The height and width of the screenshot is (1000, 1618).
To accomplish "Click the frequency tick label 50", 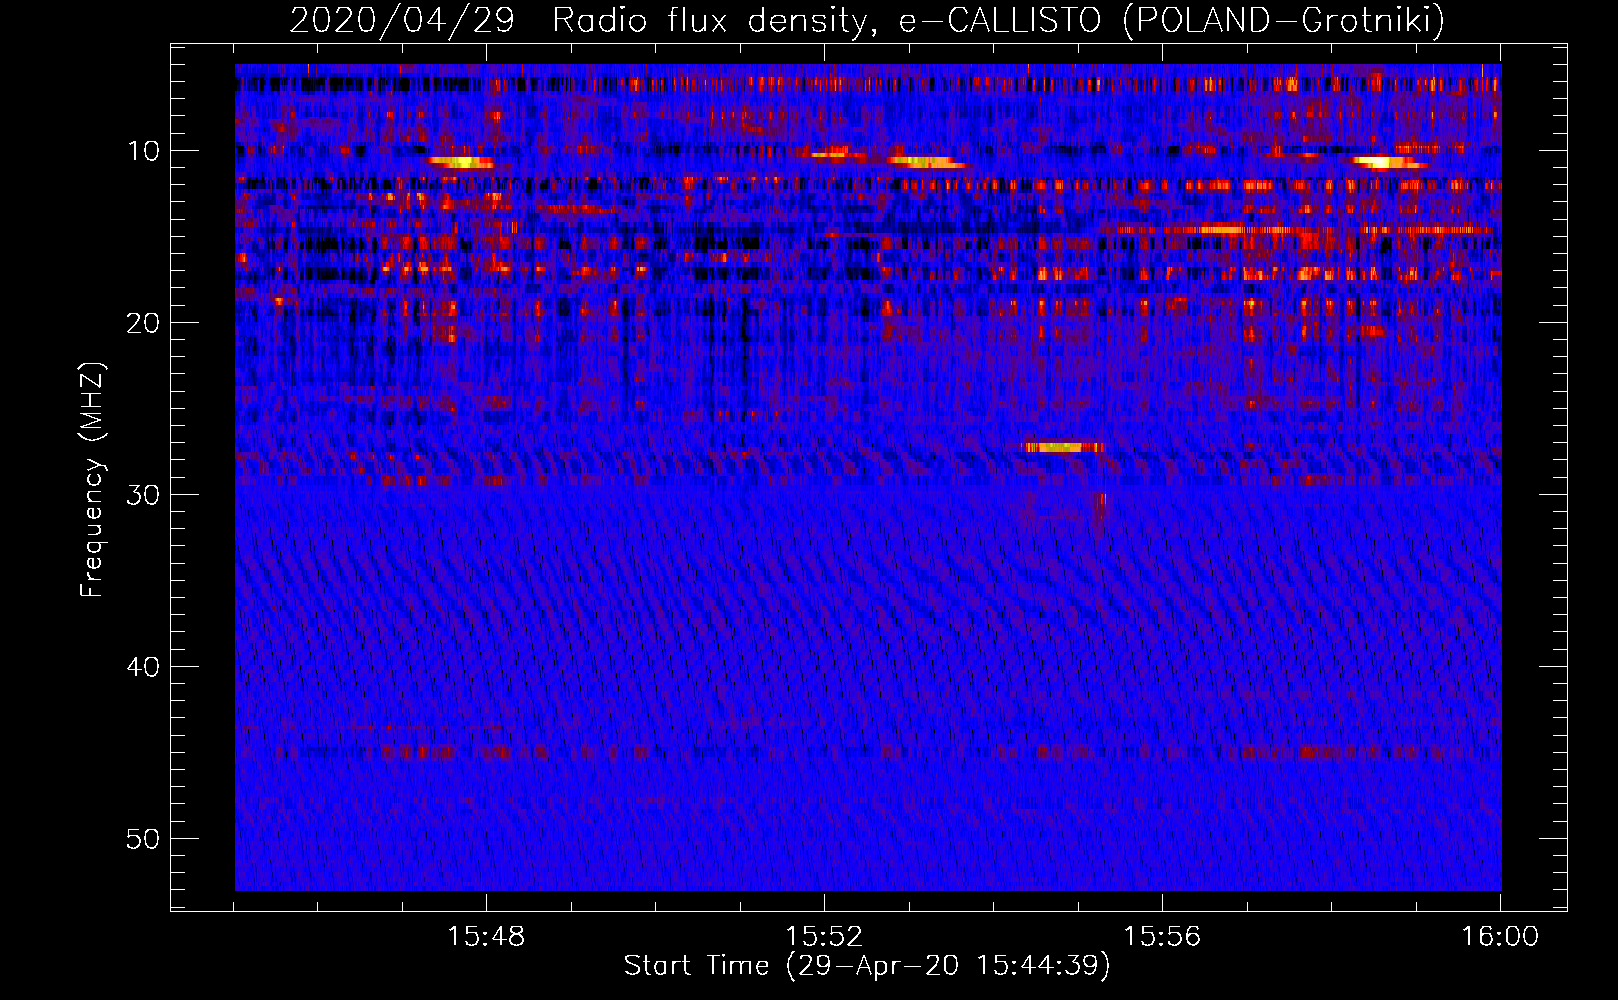I will coord(144,839).
